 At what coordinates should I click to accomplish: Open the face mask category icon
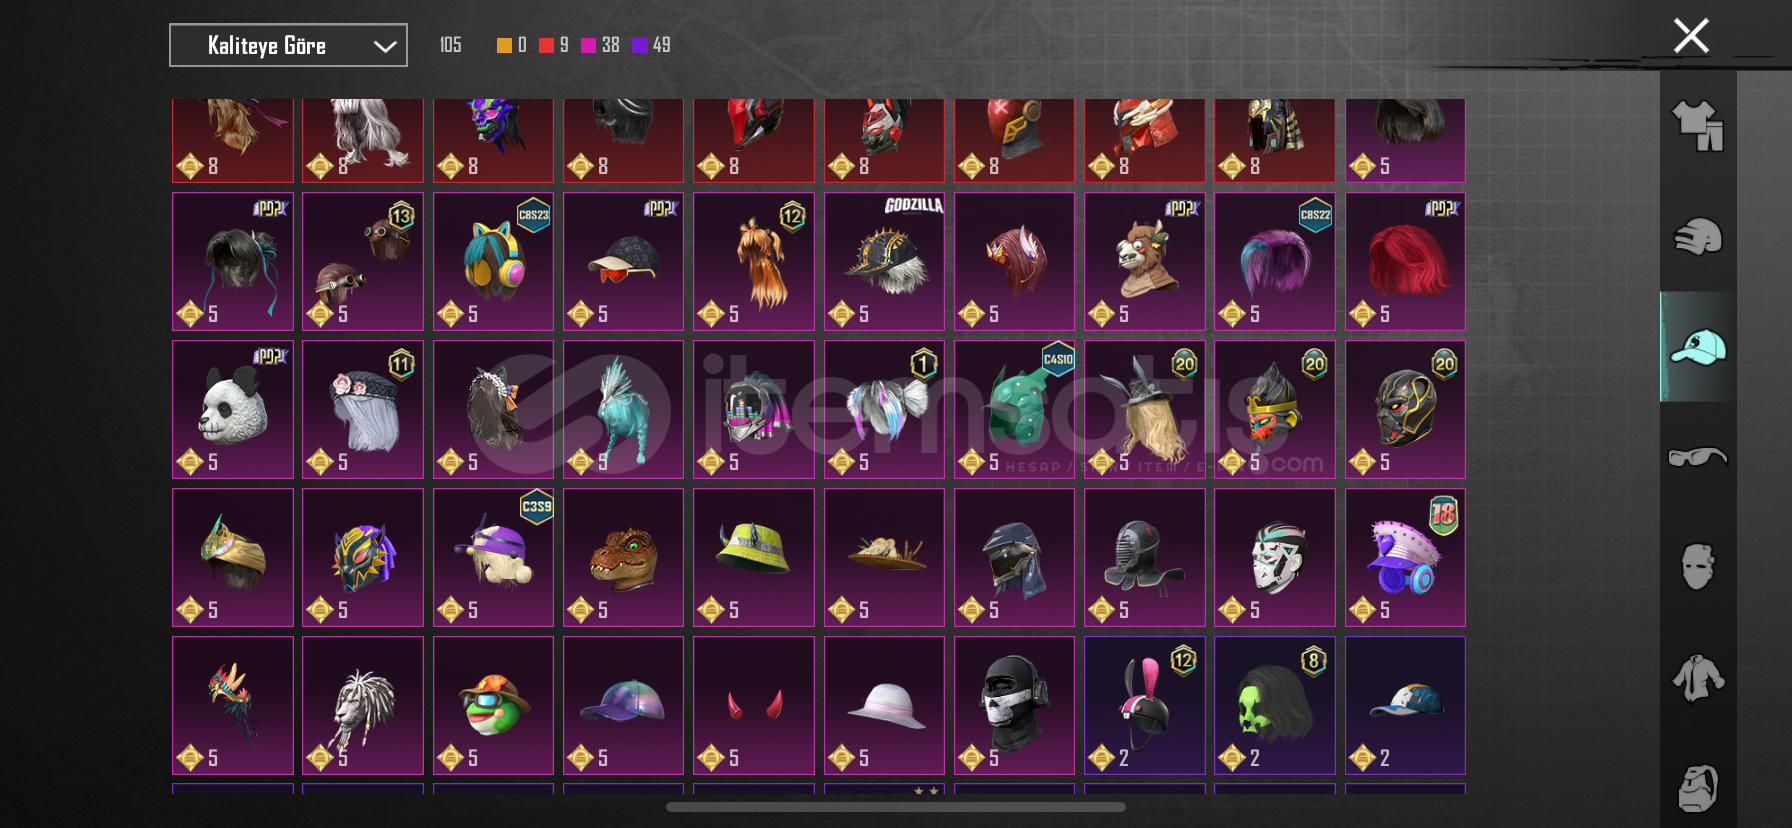[1698, 567]
